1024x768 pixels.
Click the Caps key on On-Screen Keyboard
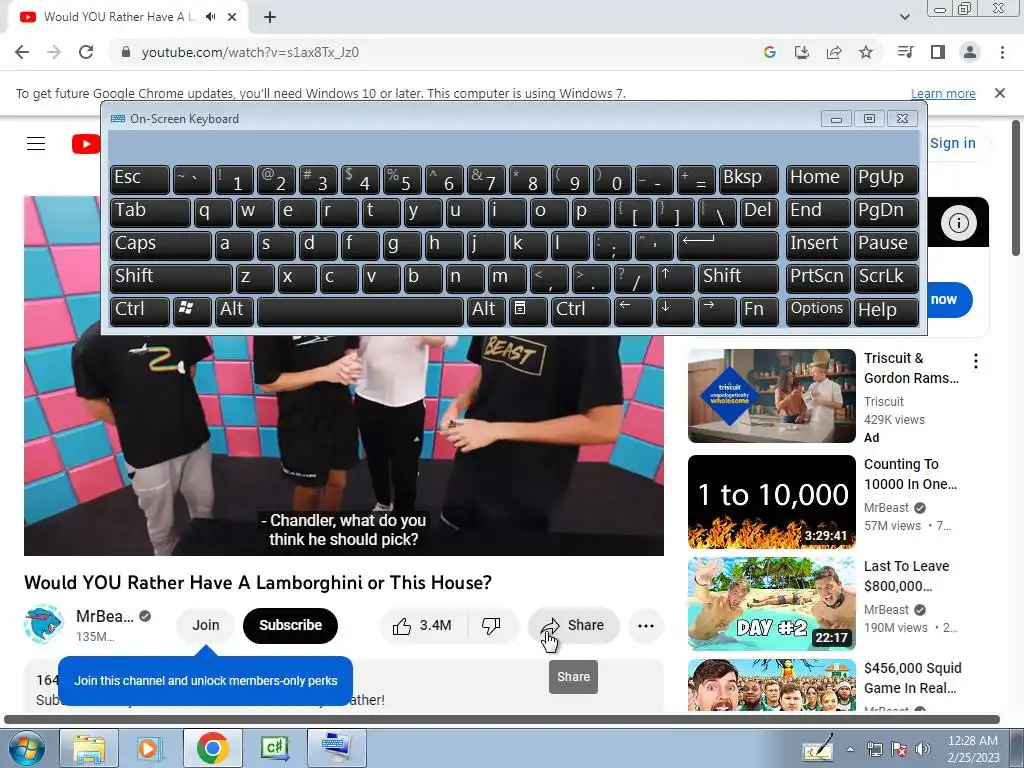[160, 246]
